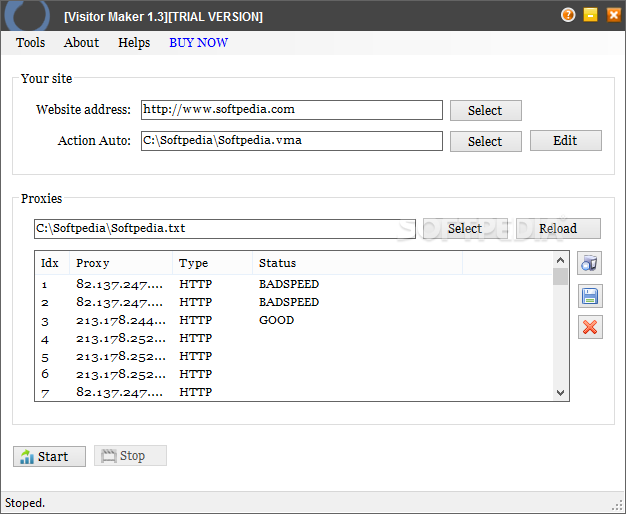Select proxy row 2 with BADSPEED
The height and width of the screenshot is (514, 626).
point(293,302)
